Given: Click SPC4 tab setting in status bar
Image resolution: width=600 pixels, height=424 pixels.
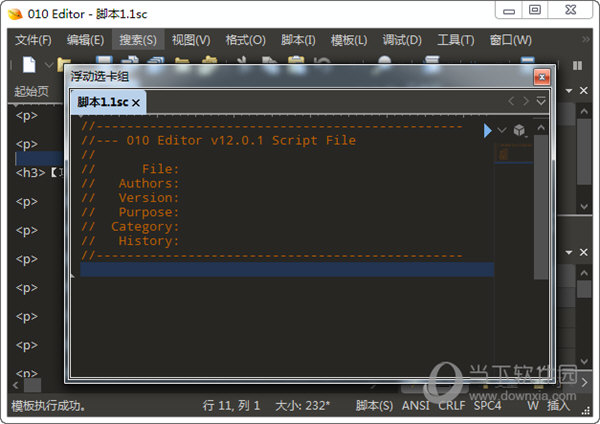Looking at the screenshot, I should pyautogui.click(x=487, y=406).
